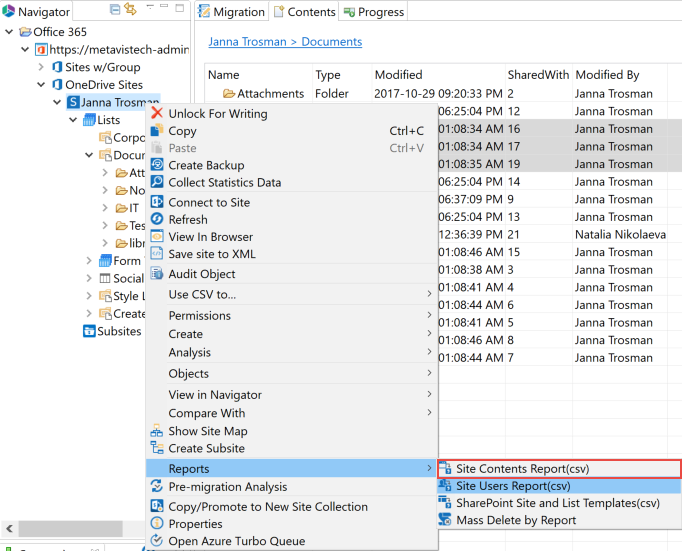This screenshot has height=551, width=682.
Task: Choose Pre-migration Analysis from context menu
Action: (x=227, y=487)
